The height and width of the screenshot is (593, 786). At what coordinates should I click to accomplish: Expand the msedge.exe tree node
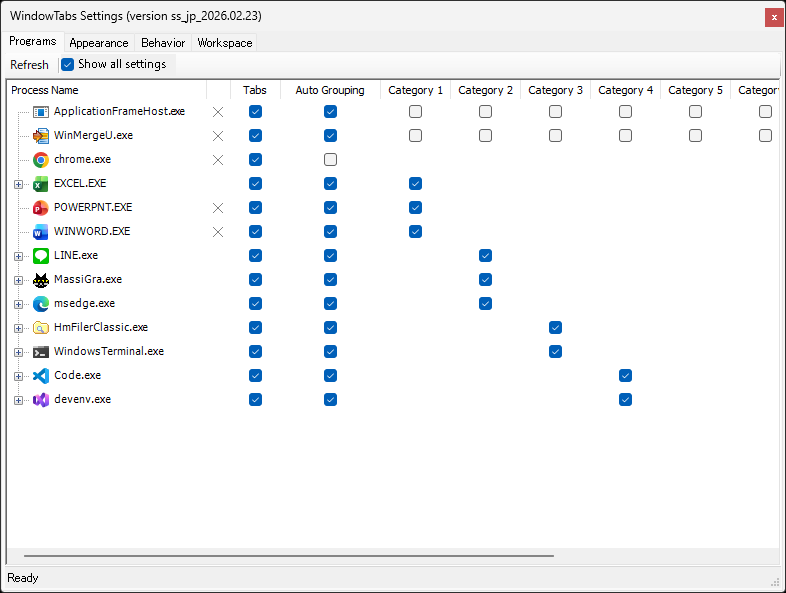coord(19,304)
